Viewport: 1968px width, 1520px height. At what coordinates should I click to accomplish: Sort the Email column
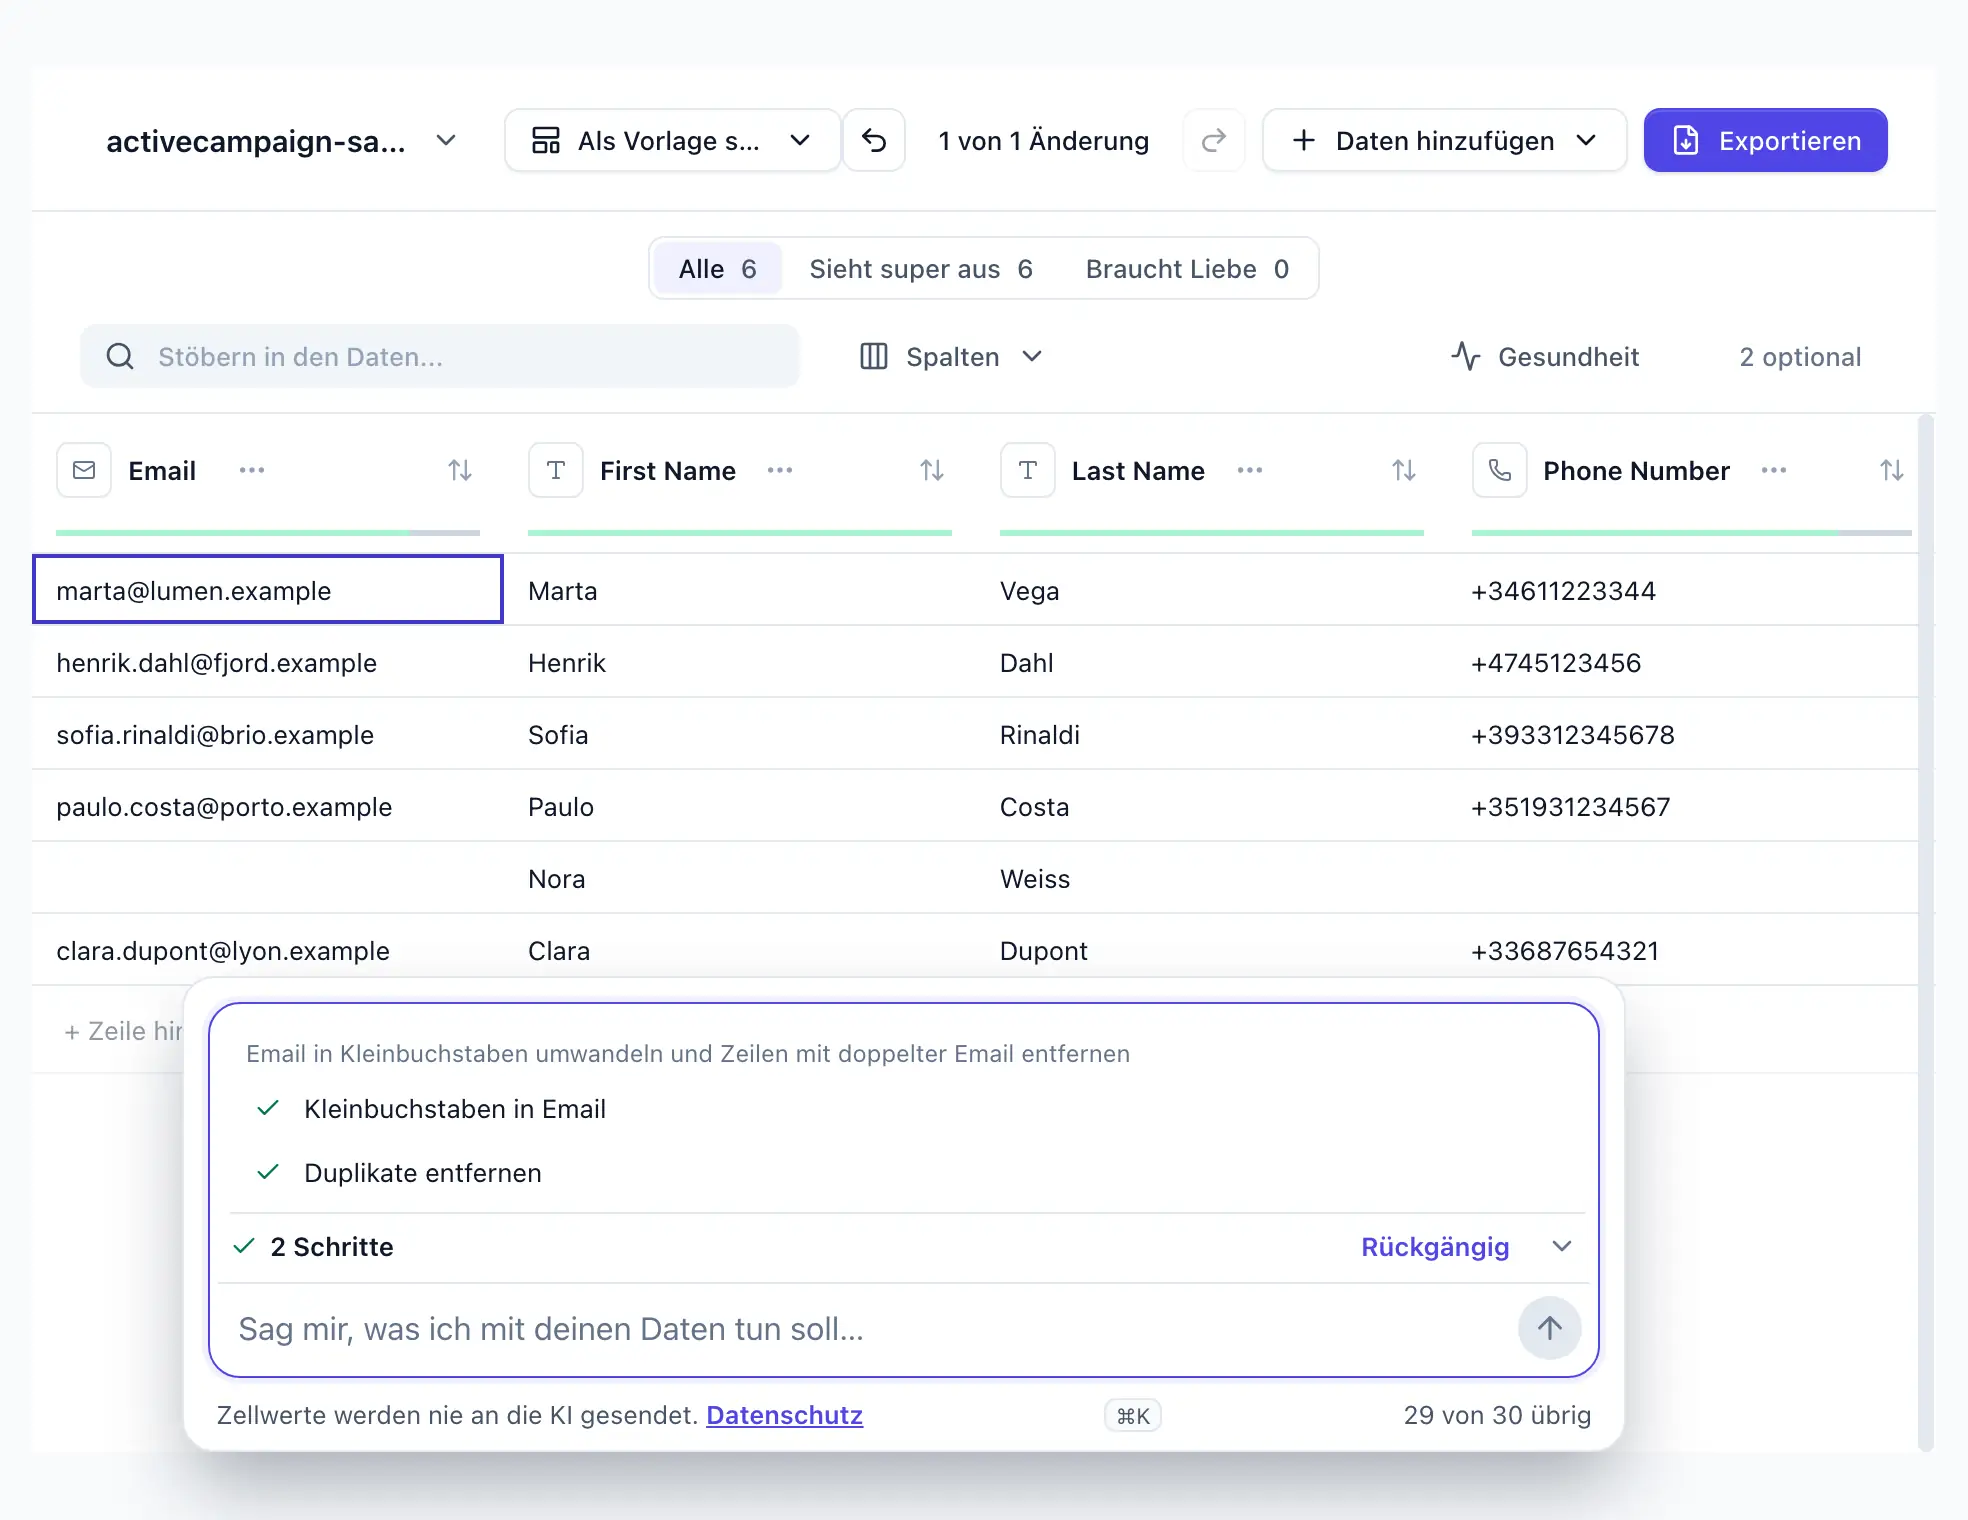coord(460,470)
